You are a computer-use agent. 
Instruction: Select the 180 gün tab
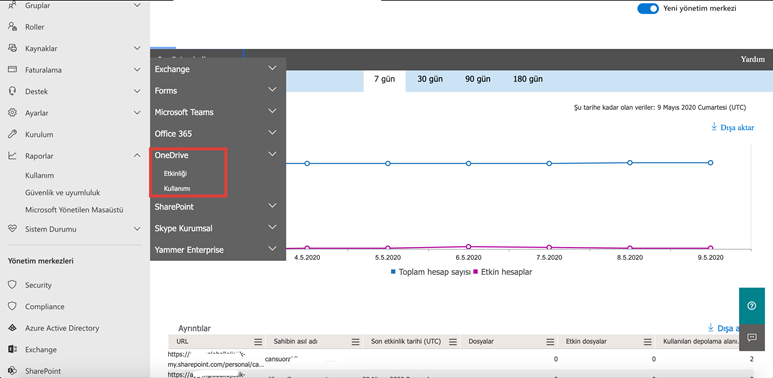[x=527, y=79]
